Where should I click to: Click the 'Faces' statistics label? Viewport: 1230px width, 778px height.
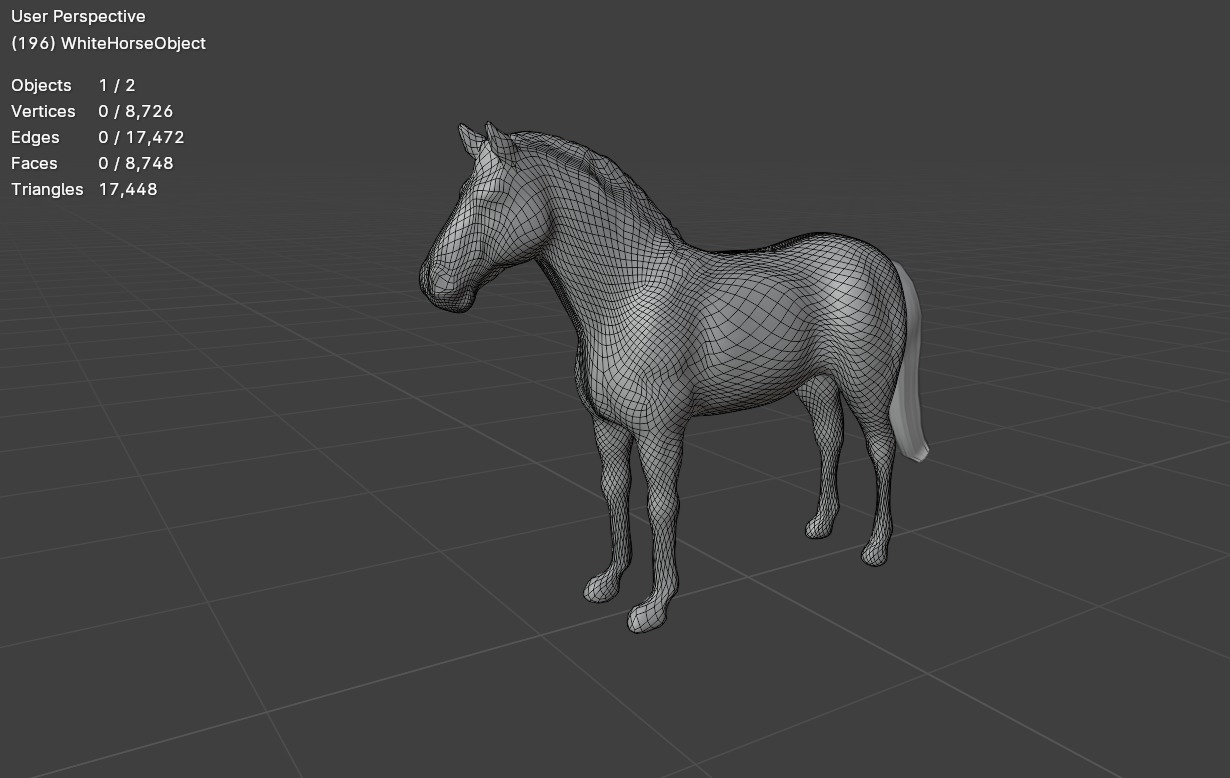click(x=34, y=163)
